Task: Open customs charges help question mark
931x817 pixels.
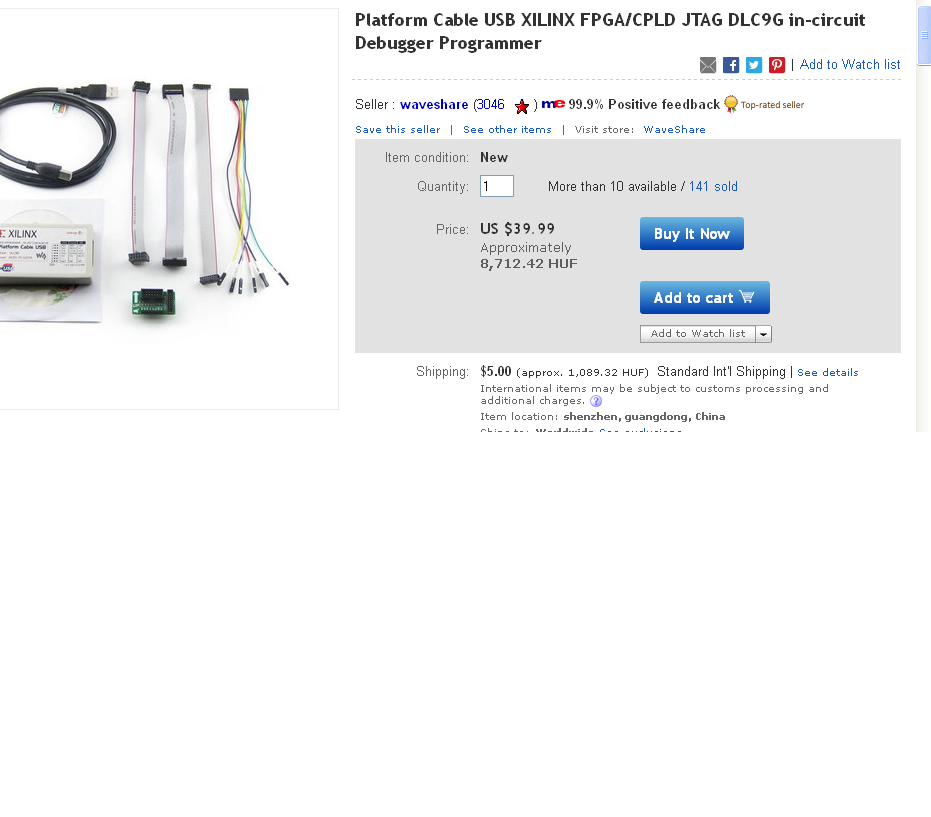Action: (x=596, y=401)
